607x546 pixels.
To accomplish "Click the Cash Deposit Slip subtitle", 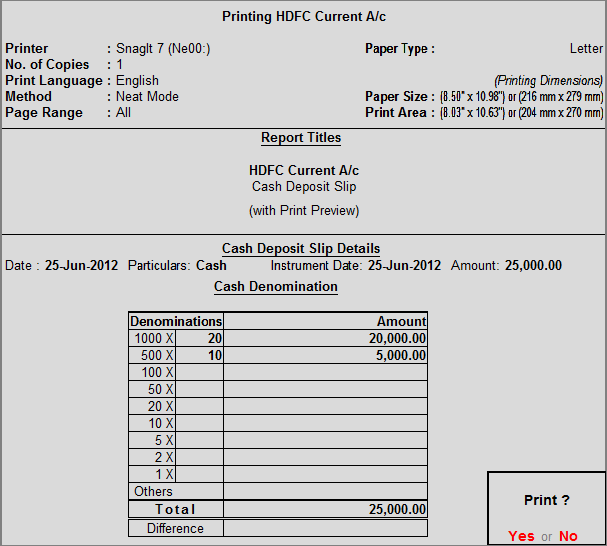I will [x=304, y=187].
